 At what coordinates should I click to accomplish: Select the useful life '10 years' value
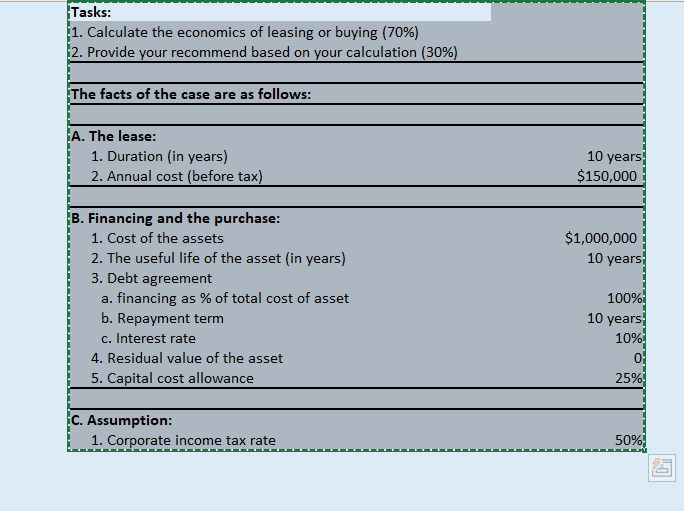click(614, 258)
